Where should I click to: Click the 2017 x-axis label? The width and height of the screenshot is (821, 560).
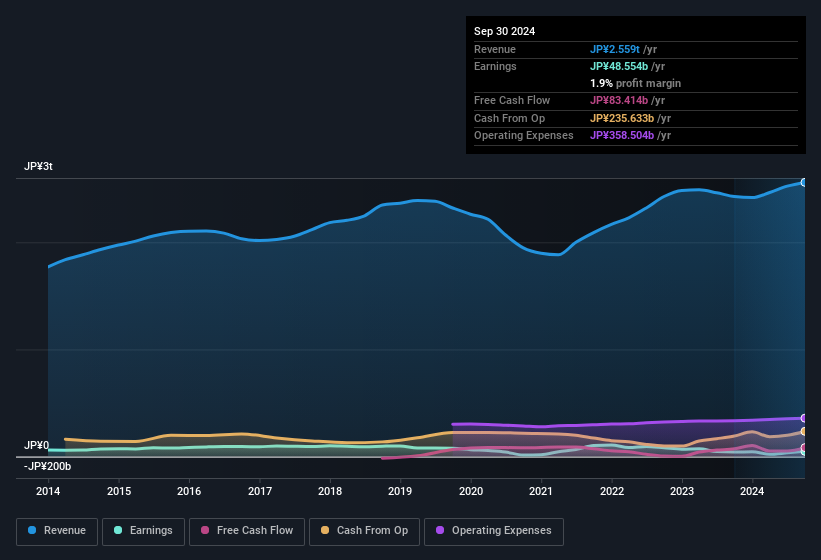point(260,491)
